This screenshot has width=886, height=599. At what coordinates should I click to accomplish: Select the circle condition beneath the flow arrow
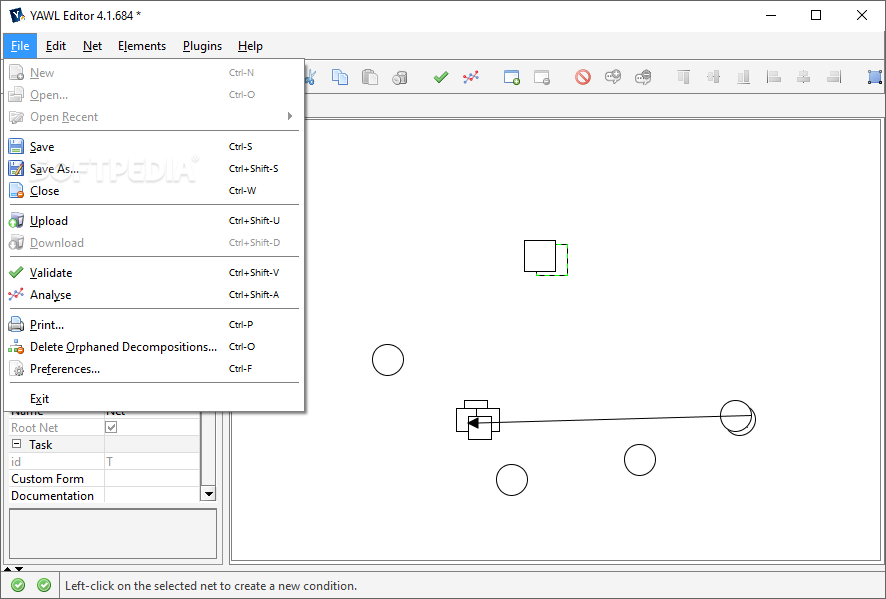pos(640,460)
